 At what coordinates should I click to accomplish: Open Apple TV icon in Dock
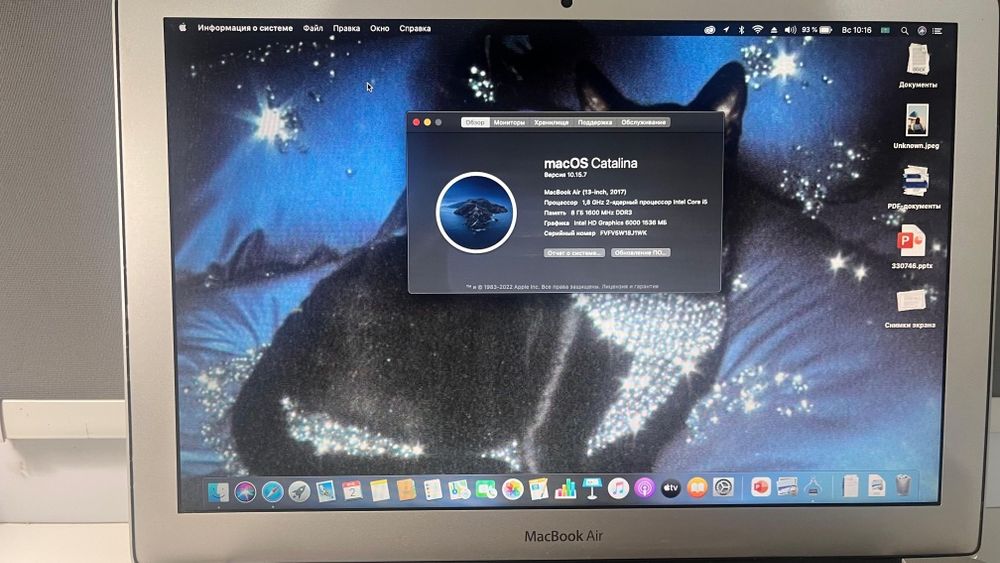tap(670, 488)
